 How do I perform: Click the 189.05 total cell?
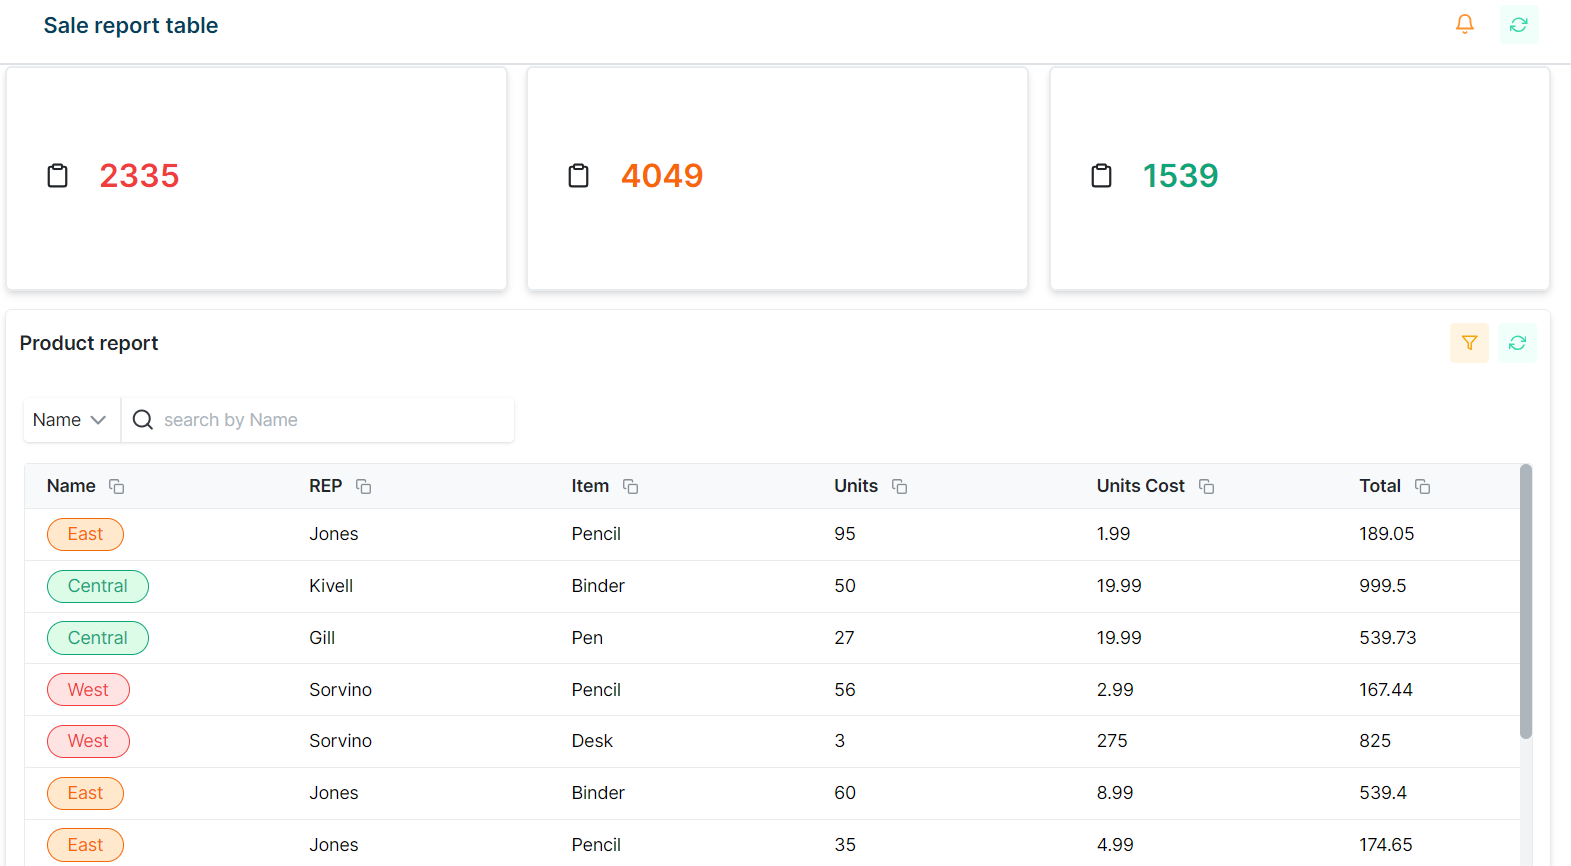point(1387,534)
